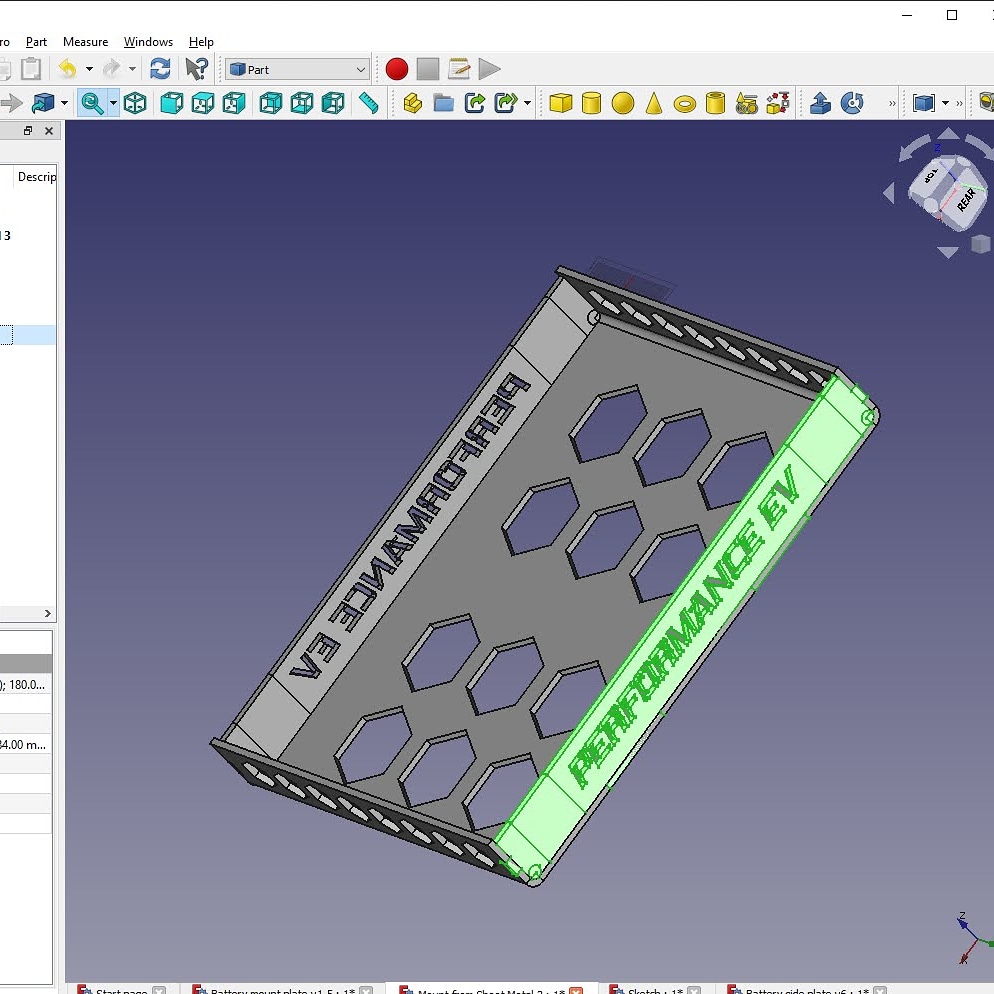Set the Isometric view cube icon

(135, 103)
